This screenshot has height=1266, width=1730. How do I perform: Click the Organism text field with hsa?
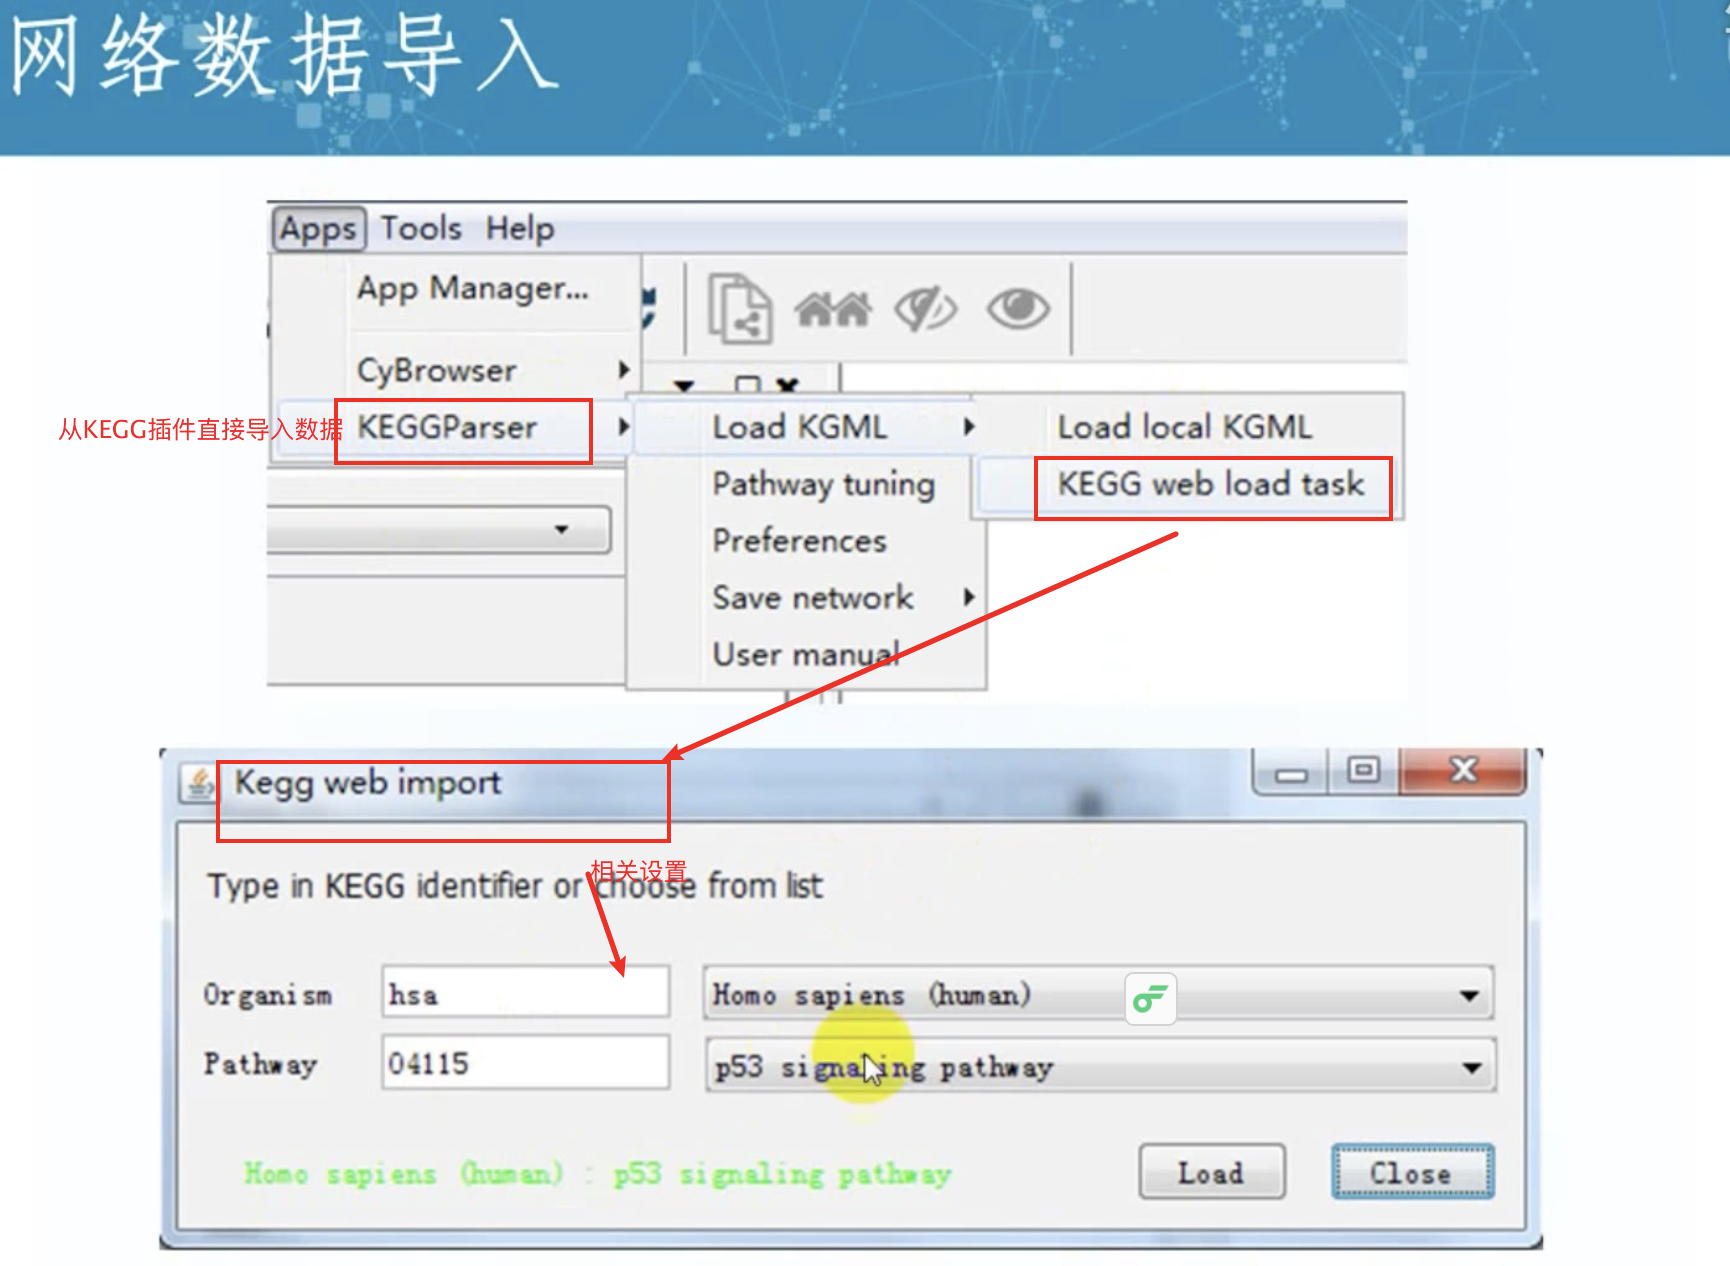tap(525, 993)
